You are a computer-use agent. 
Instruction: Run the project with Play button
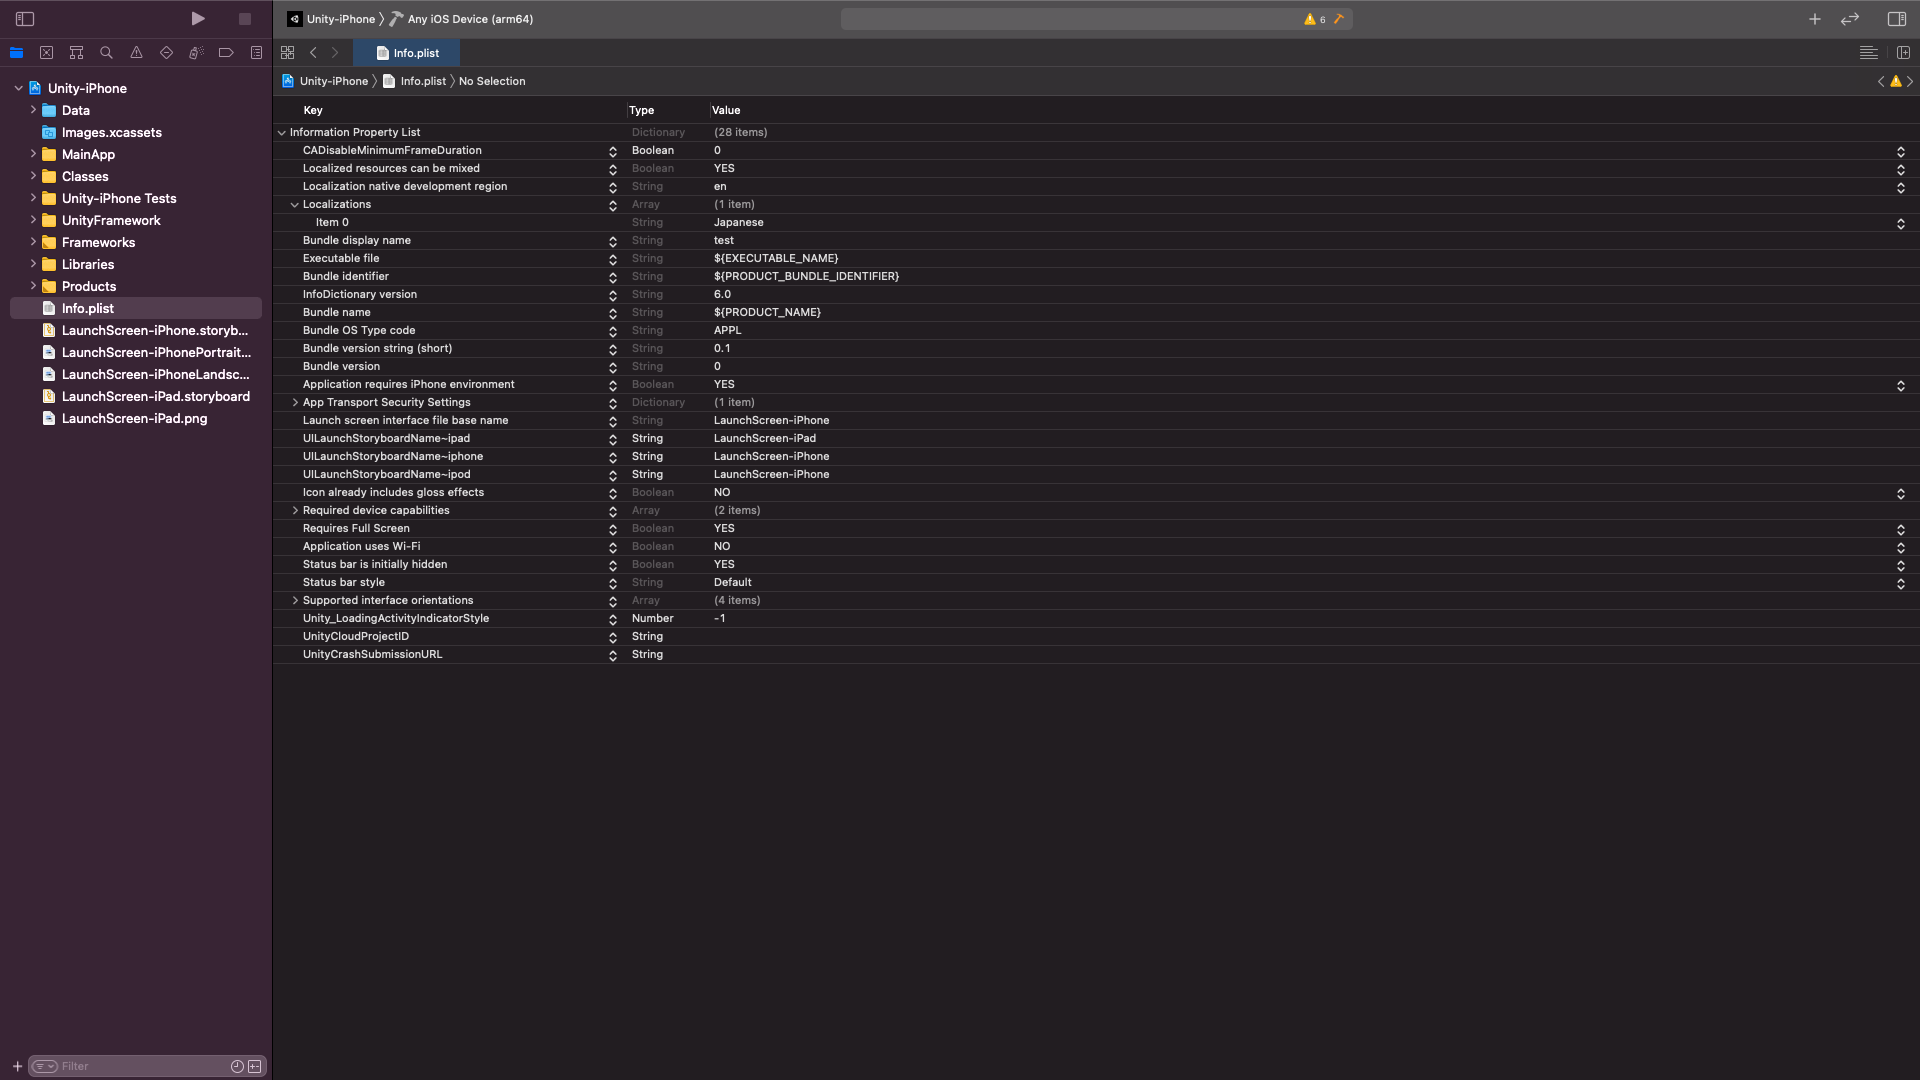click(x=198, y=19)
